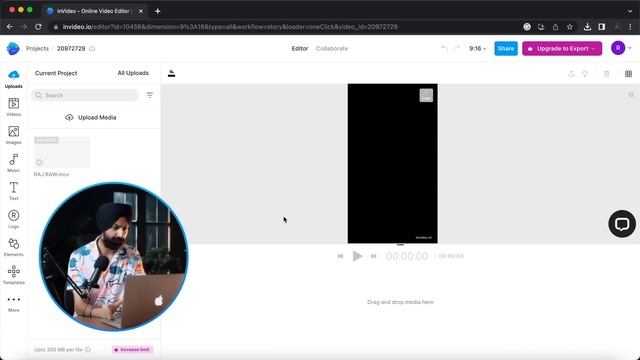Expand the R profile avatar menu

pos(621,48)
